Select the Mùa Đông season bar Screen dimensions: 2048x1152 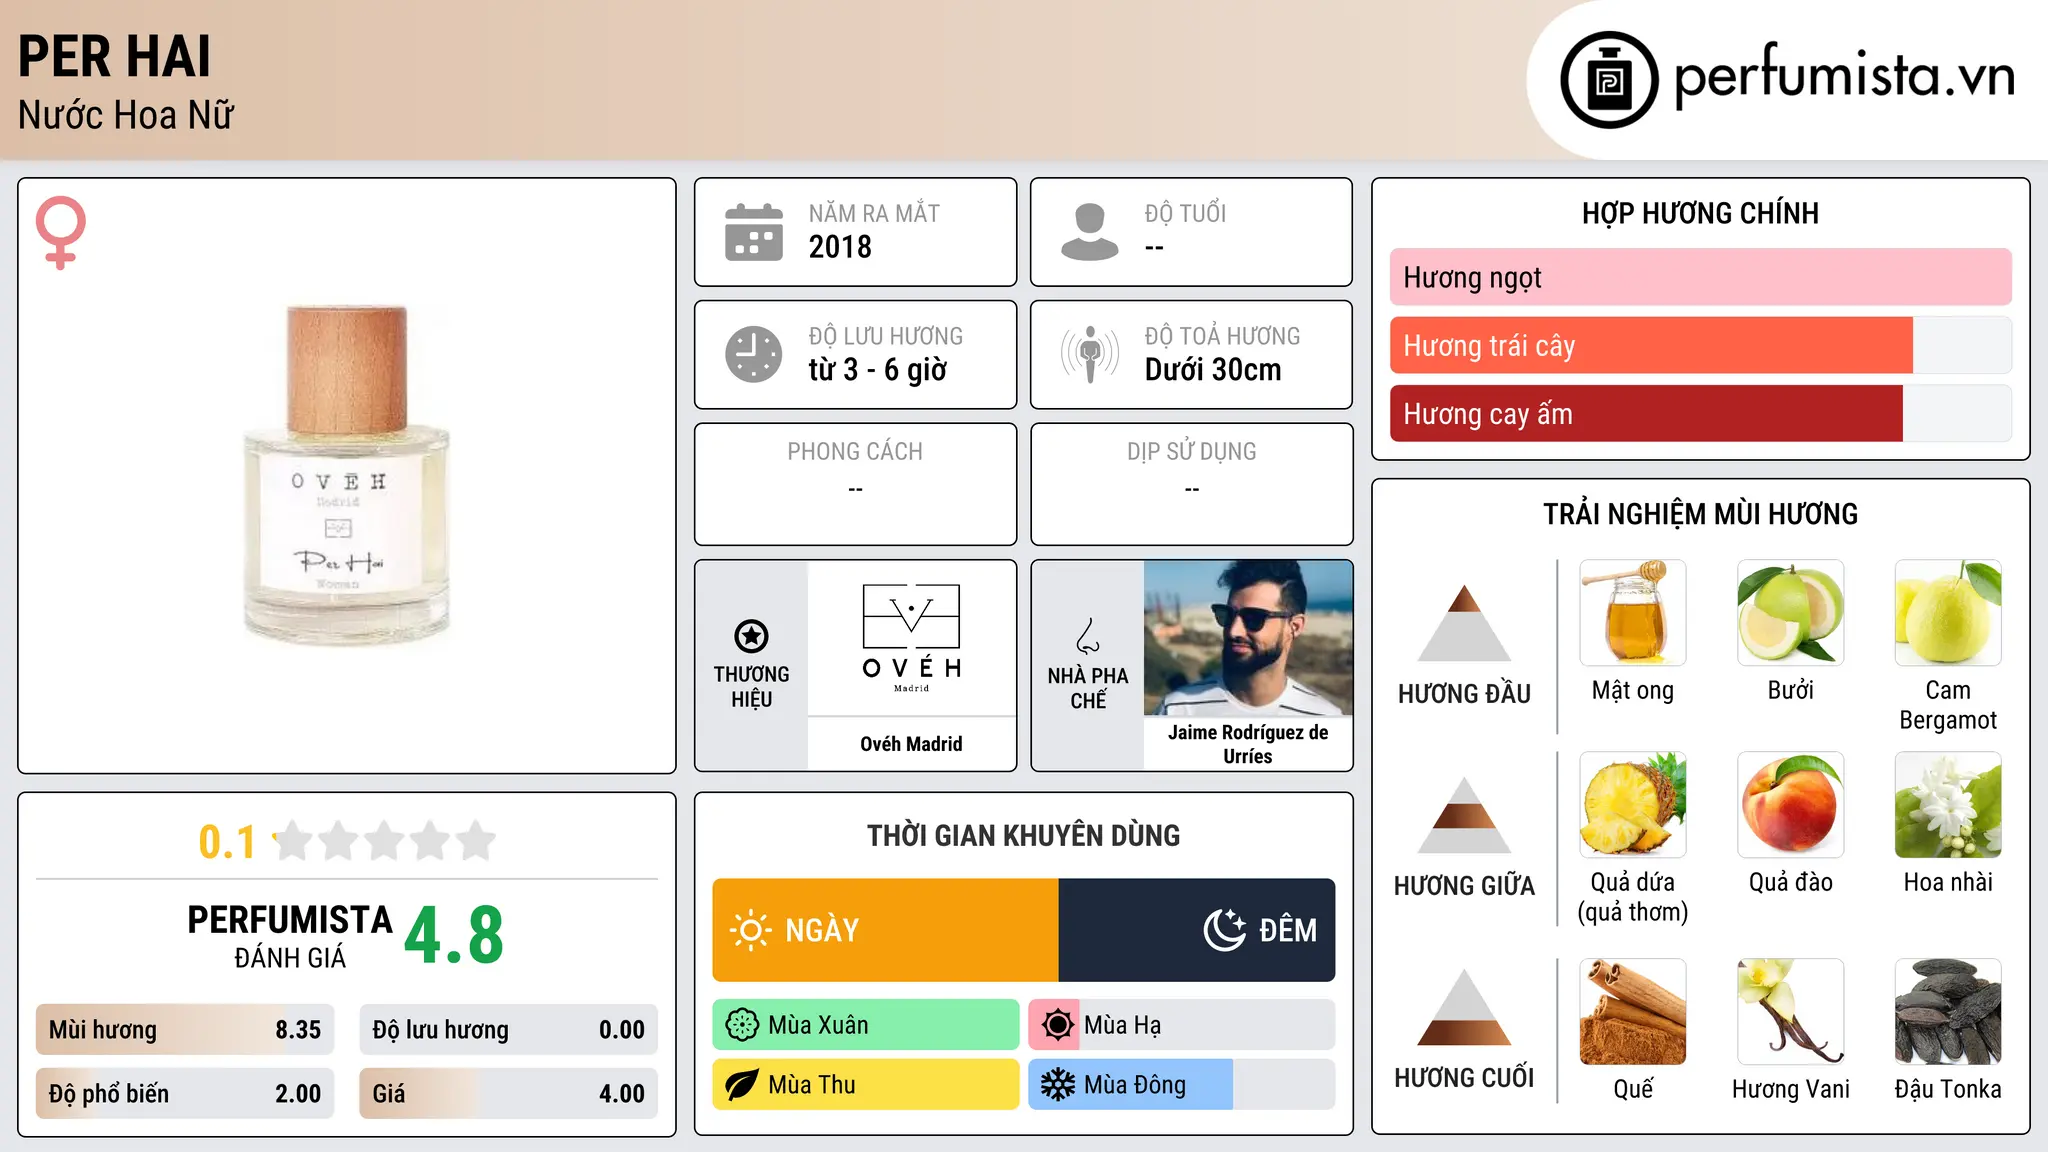point(1182,1085)
